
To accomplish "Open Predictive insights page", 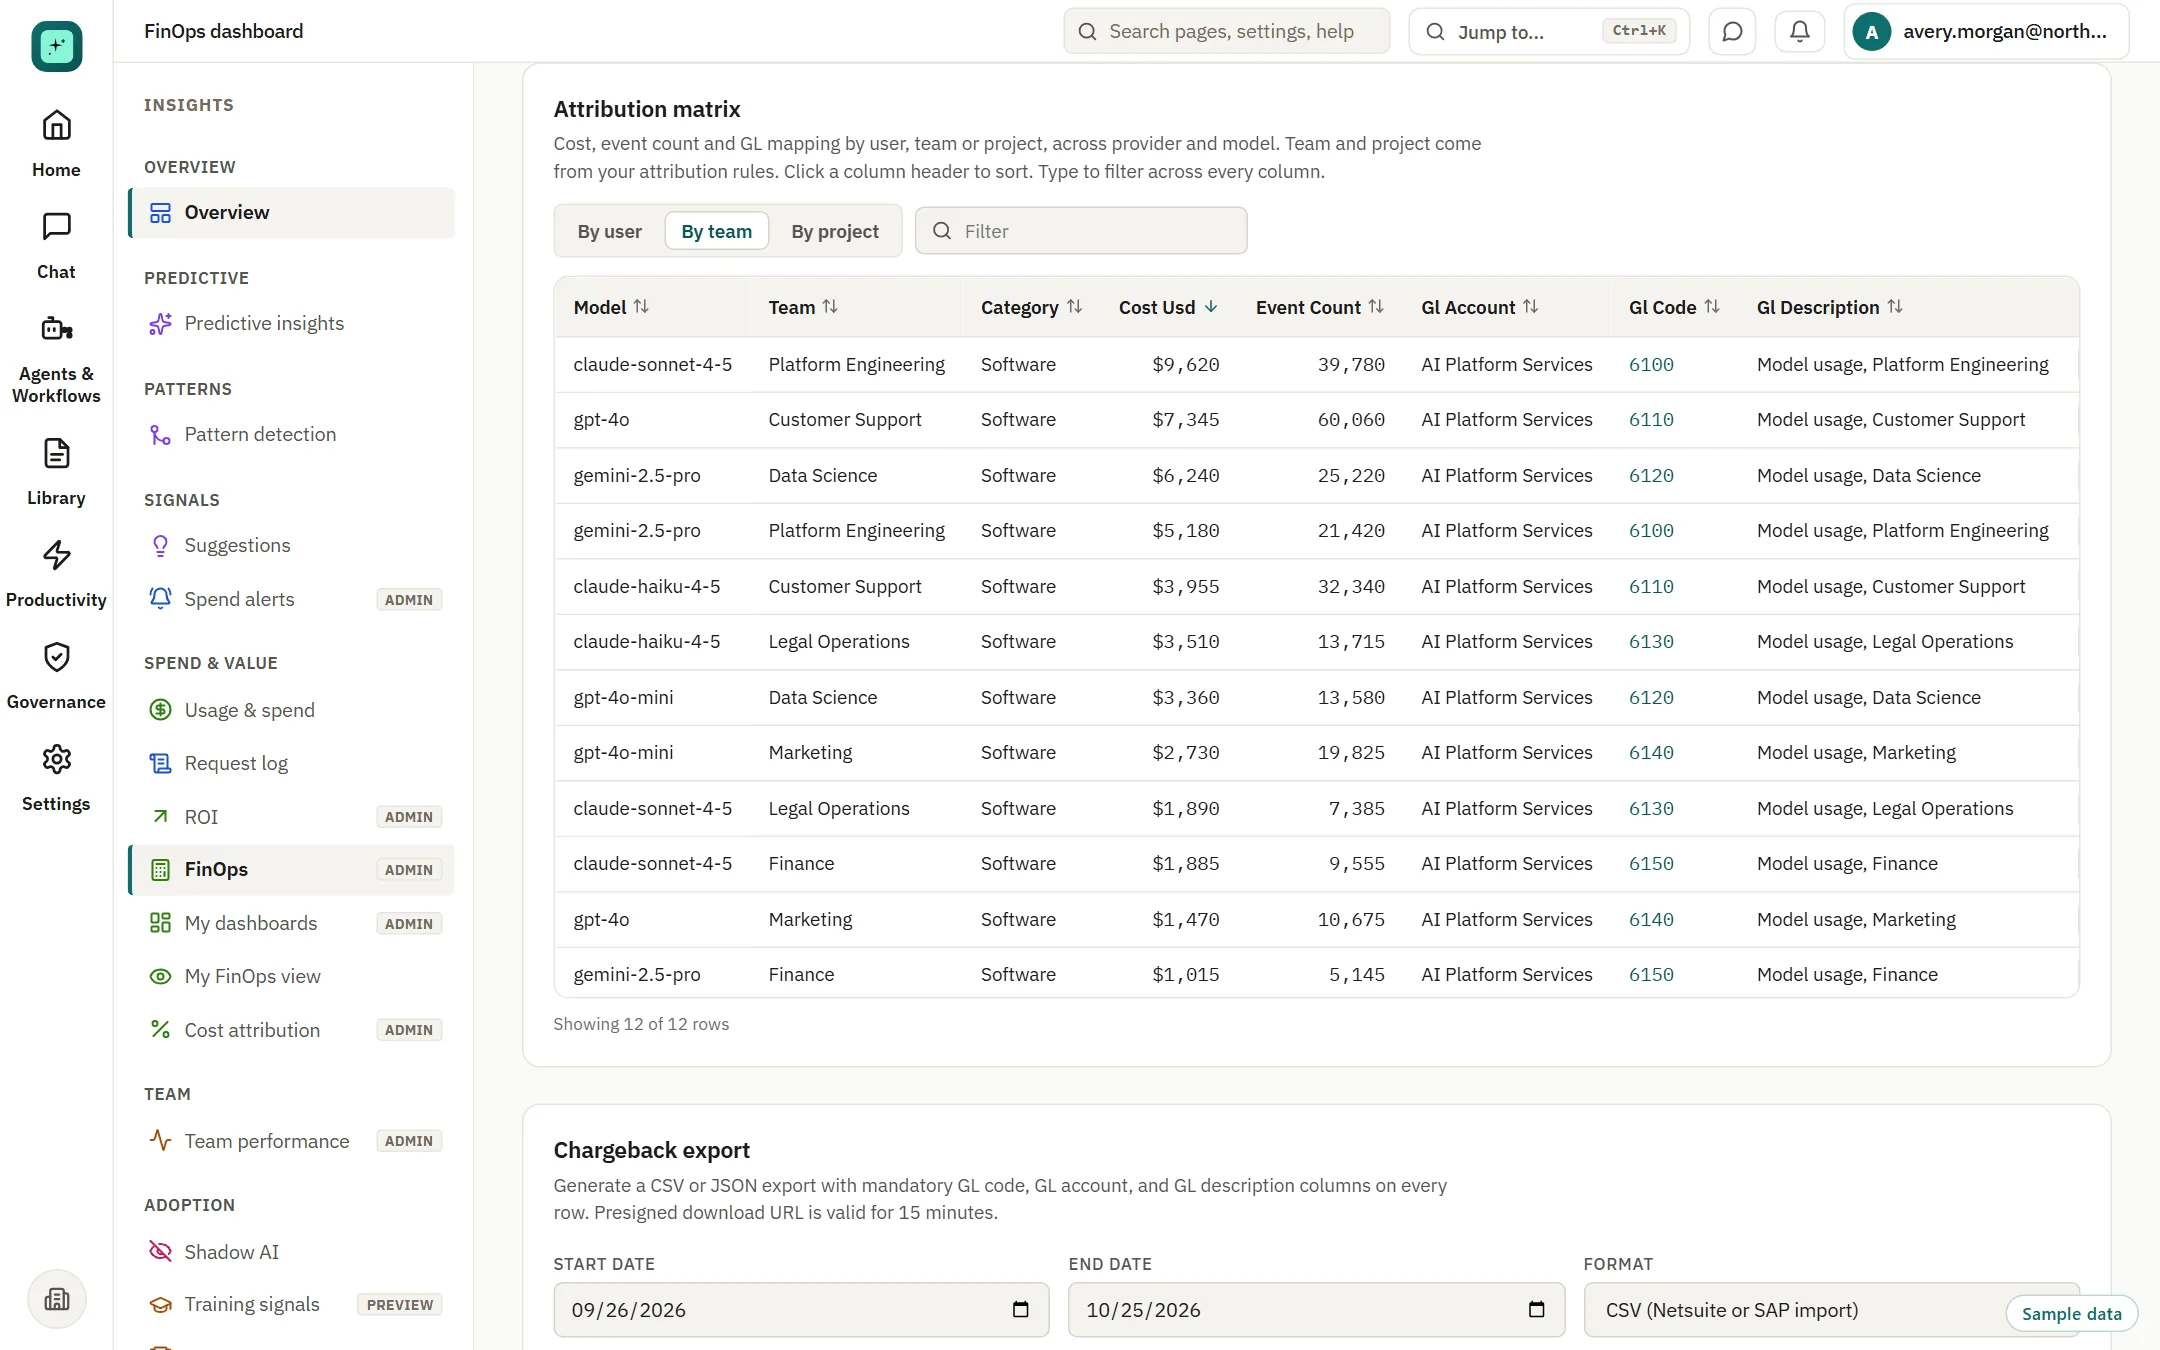I will (291, 323).
